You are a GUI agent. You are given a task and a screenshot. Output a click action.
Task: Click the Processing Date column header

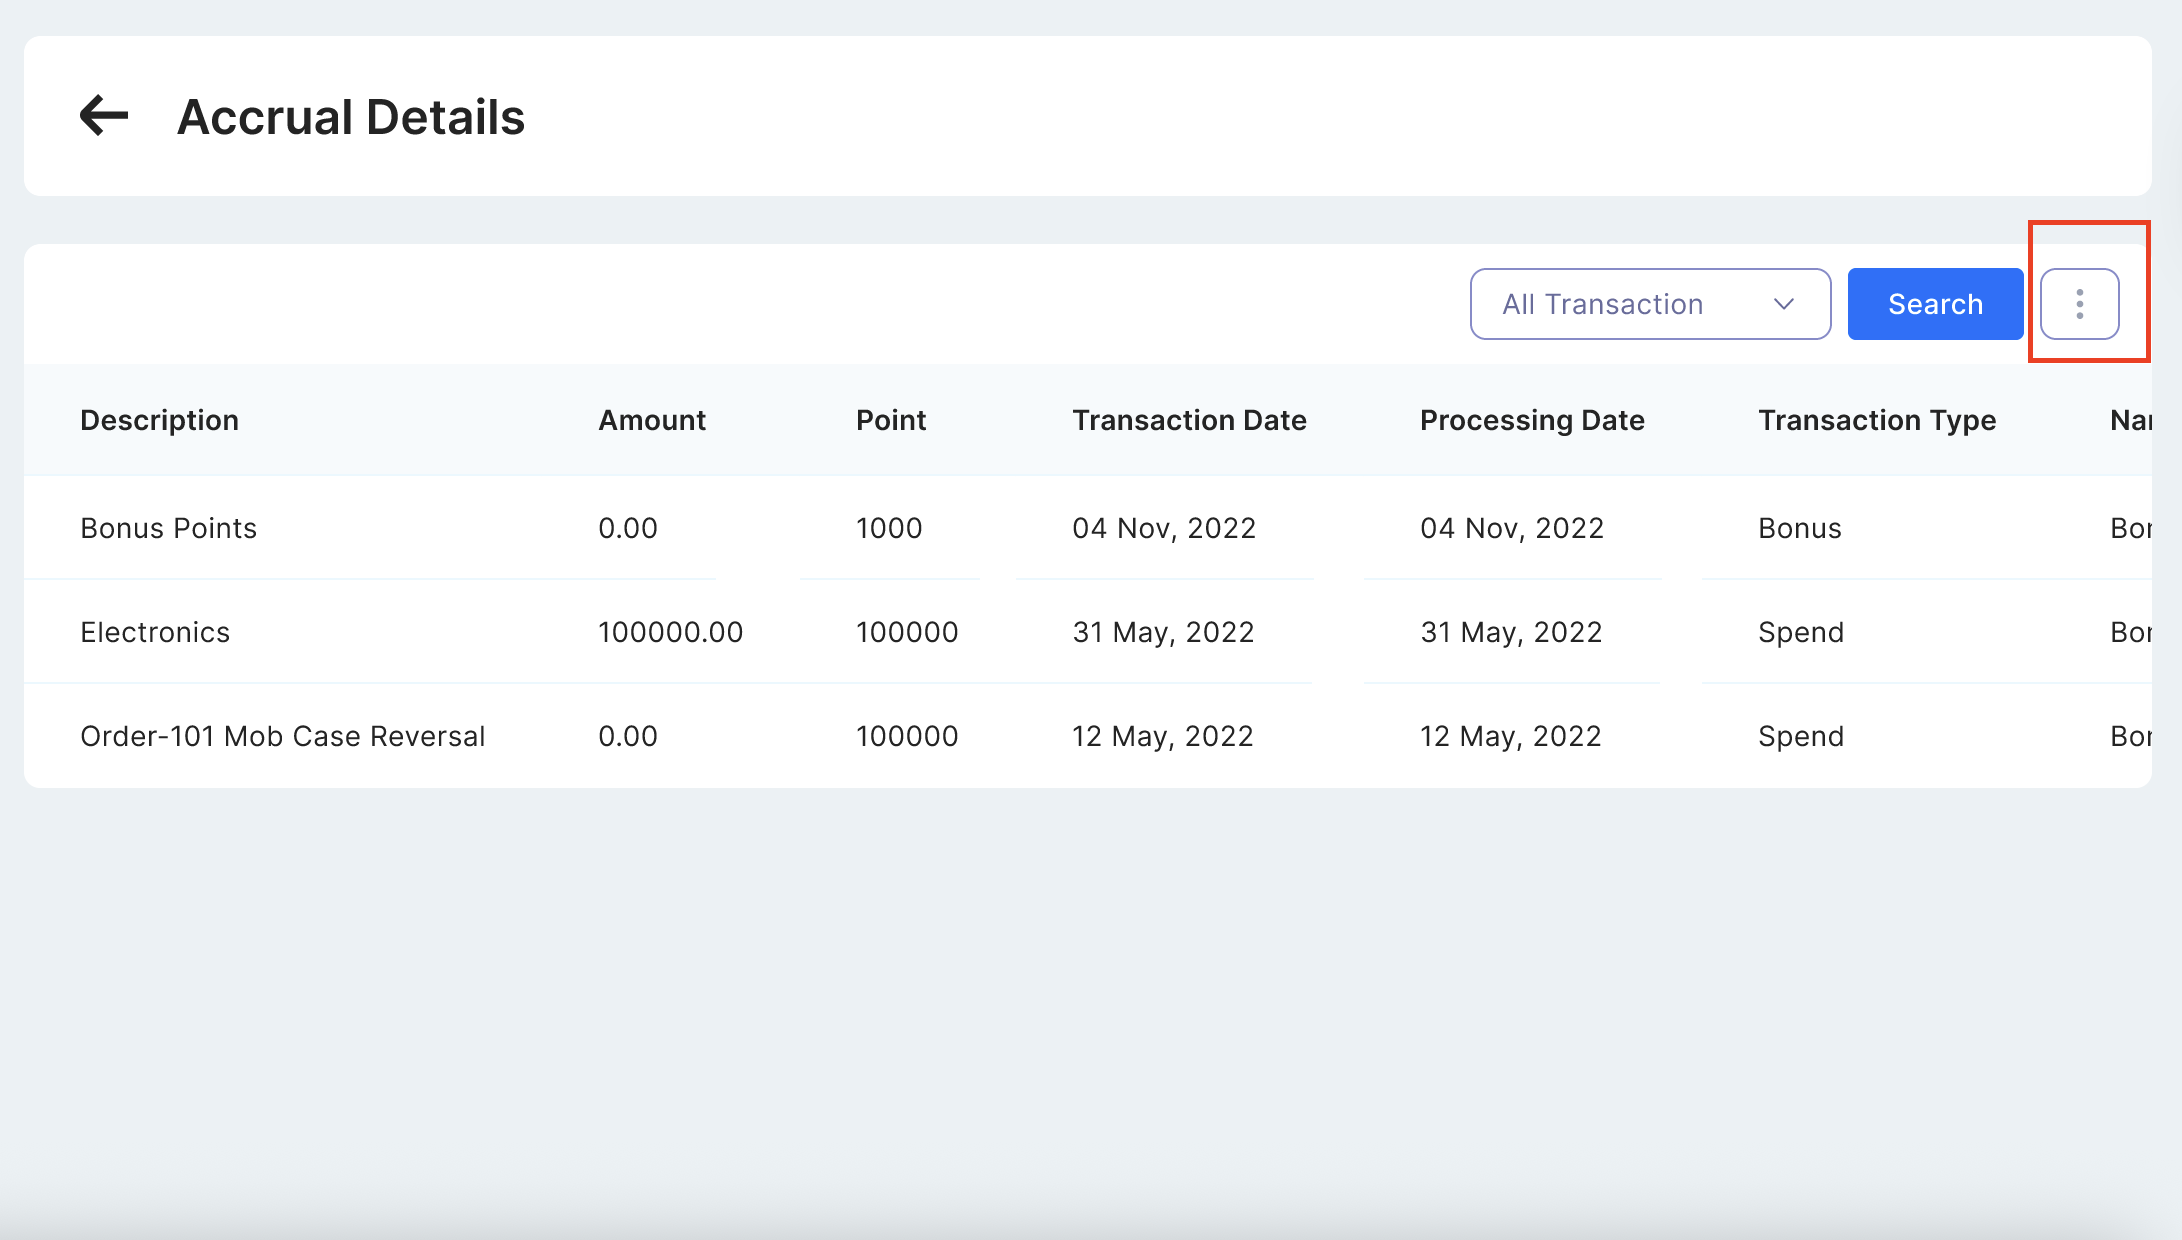coord(1532,420)
